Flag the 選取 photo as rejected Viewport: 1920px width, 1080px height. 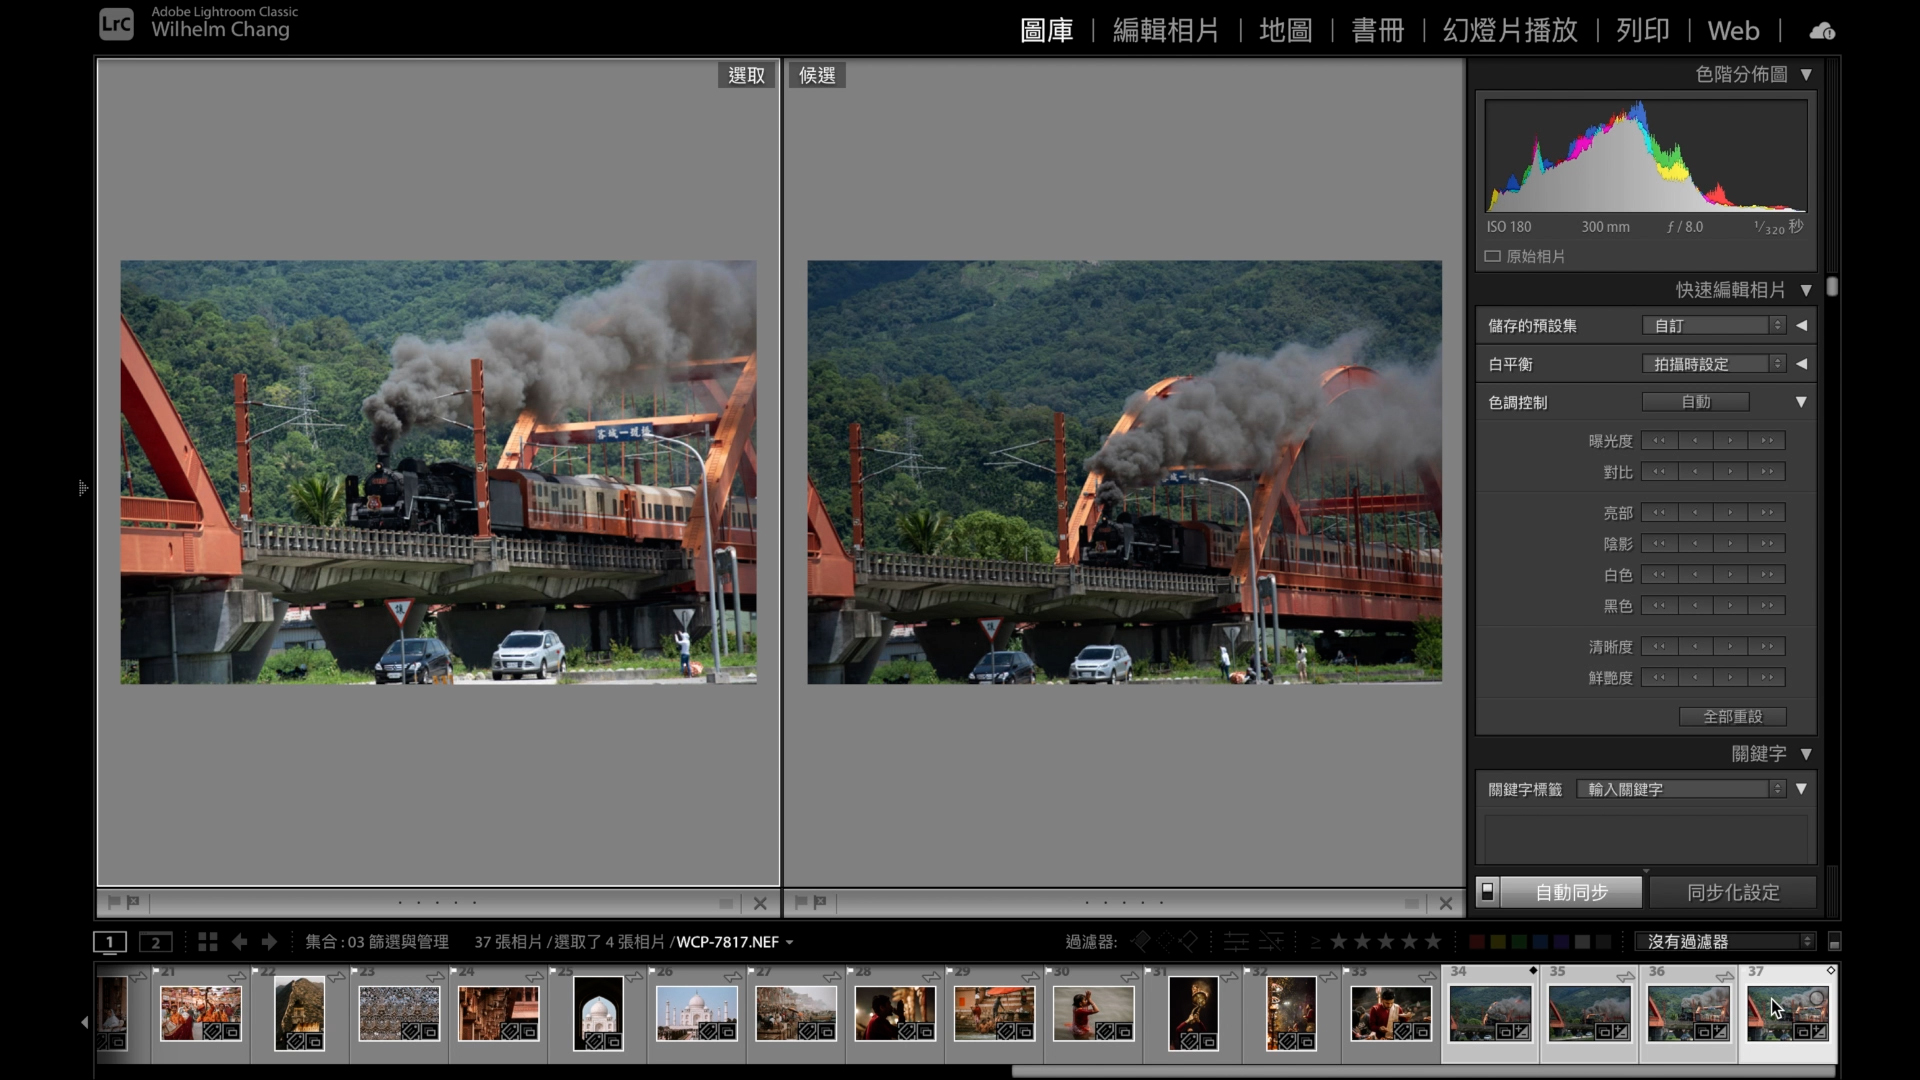click(x=133, y=903)
